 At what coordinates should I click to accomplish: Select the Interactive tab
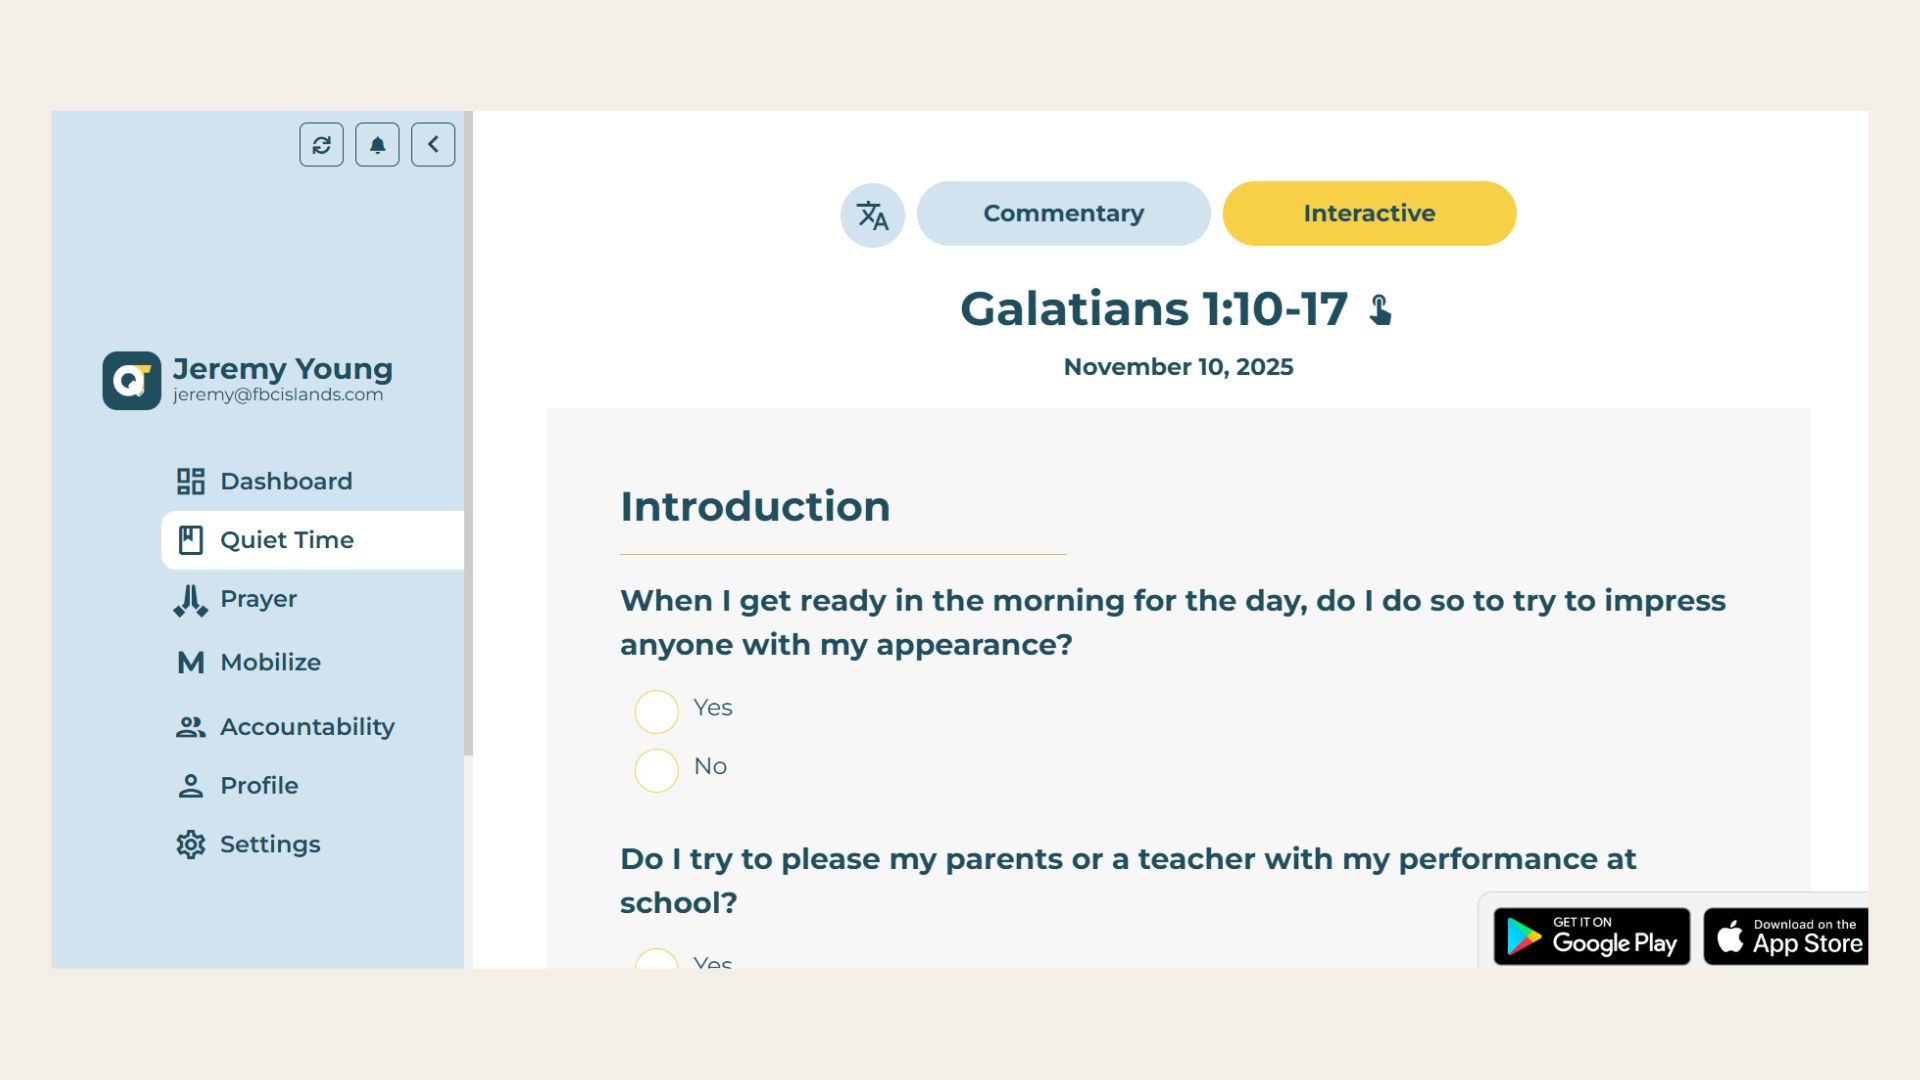click(1369, 214)
